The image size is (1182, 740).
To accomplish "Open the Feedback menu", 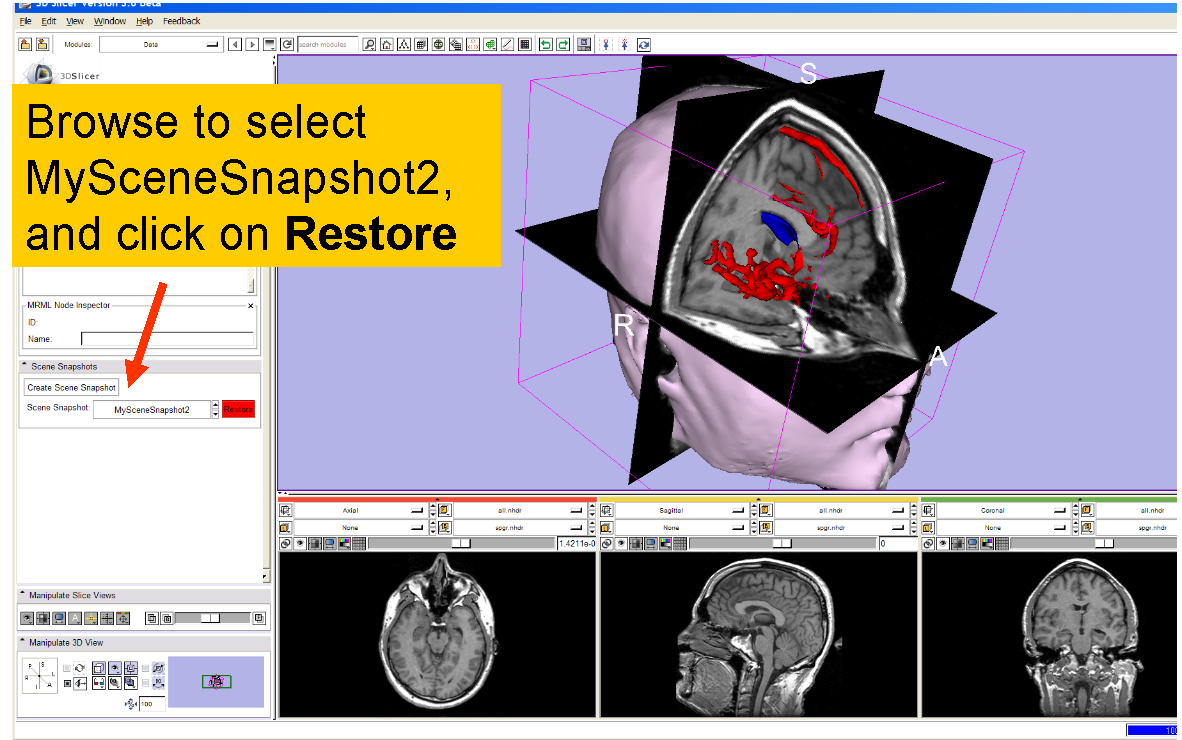I will coord(181,21).
